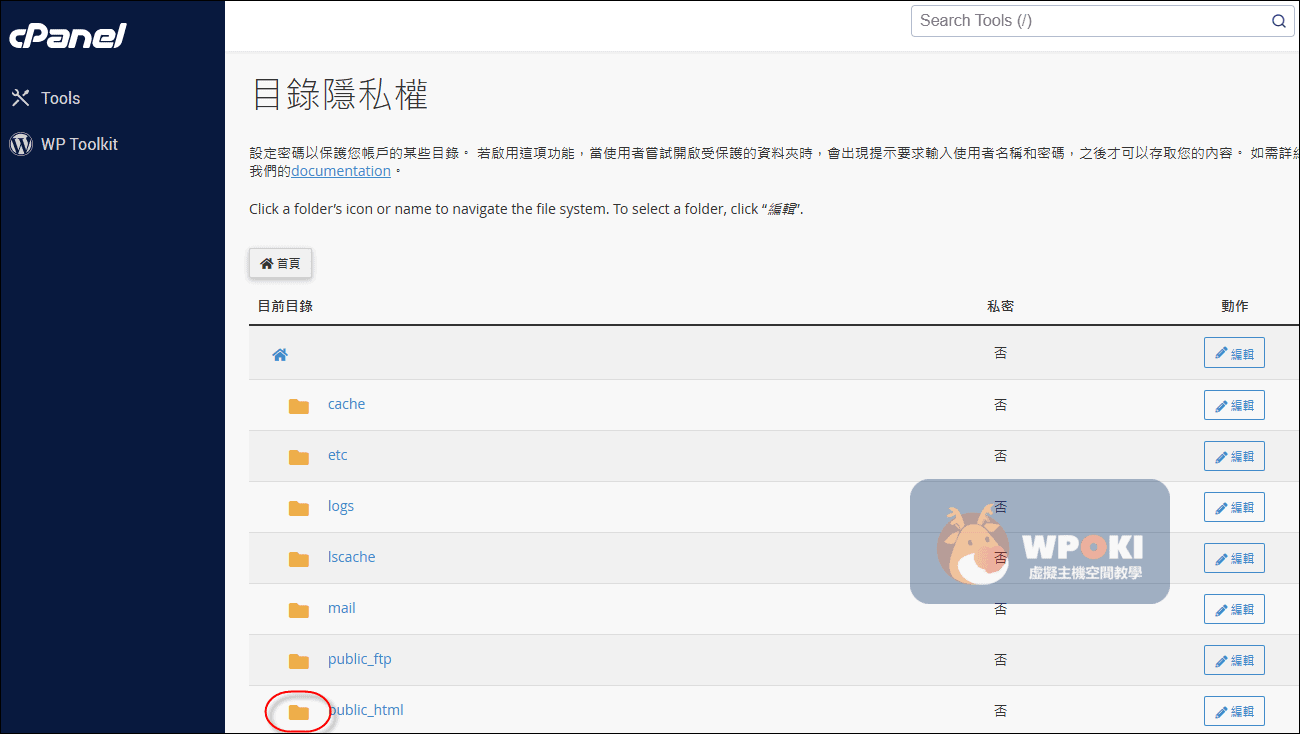Open the logs folder icon

point(298,507)
